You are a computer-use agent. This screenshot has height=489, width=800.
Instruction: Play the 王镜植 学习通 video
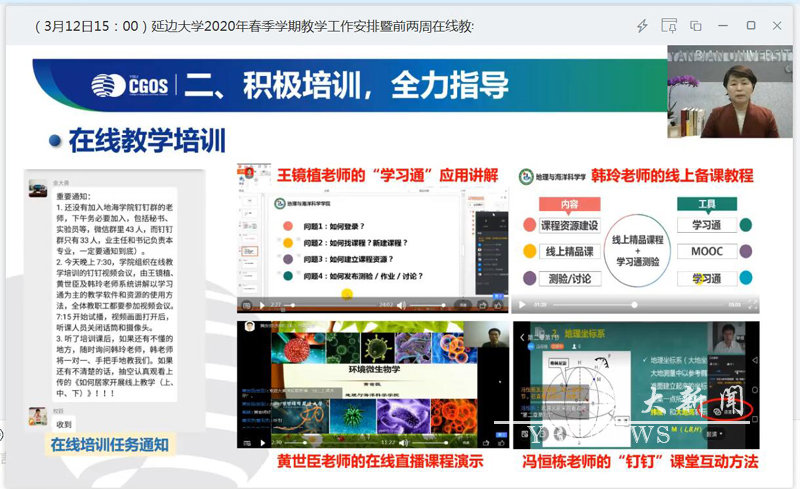[x=262, y=304]
